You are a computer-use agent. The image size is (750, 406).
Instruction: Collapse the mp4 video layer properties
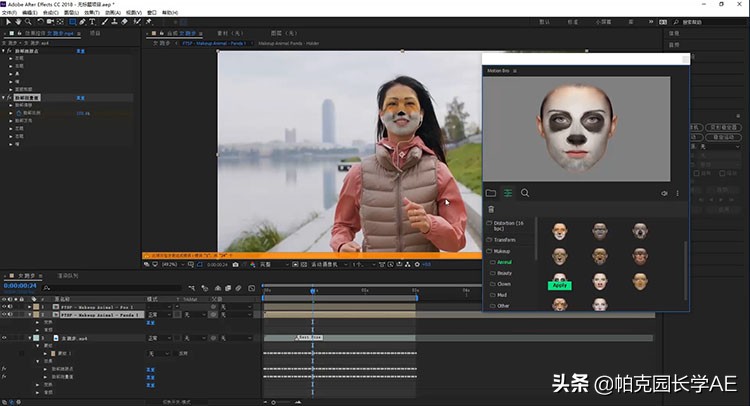click(x=29, y=338)
